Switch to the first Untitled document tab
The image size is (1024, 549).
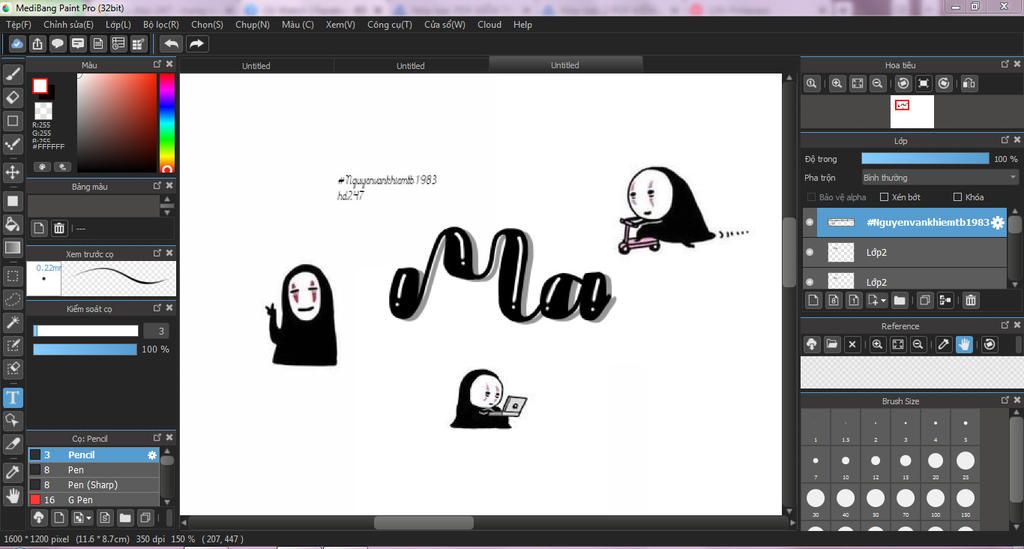(x=256, y=65)
